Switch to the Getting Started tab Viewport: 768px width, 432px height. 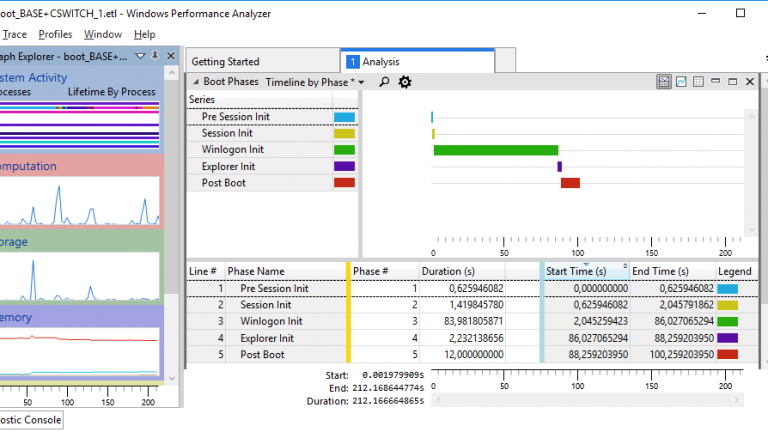pos(263,61)
